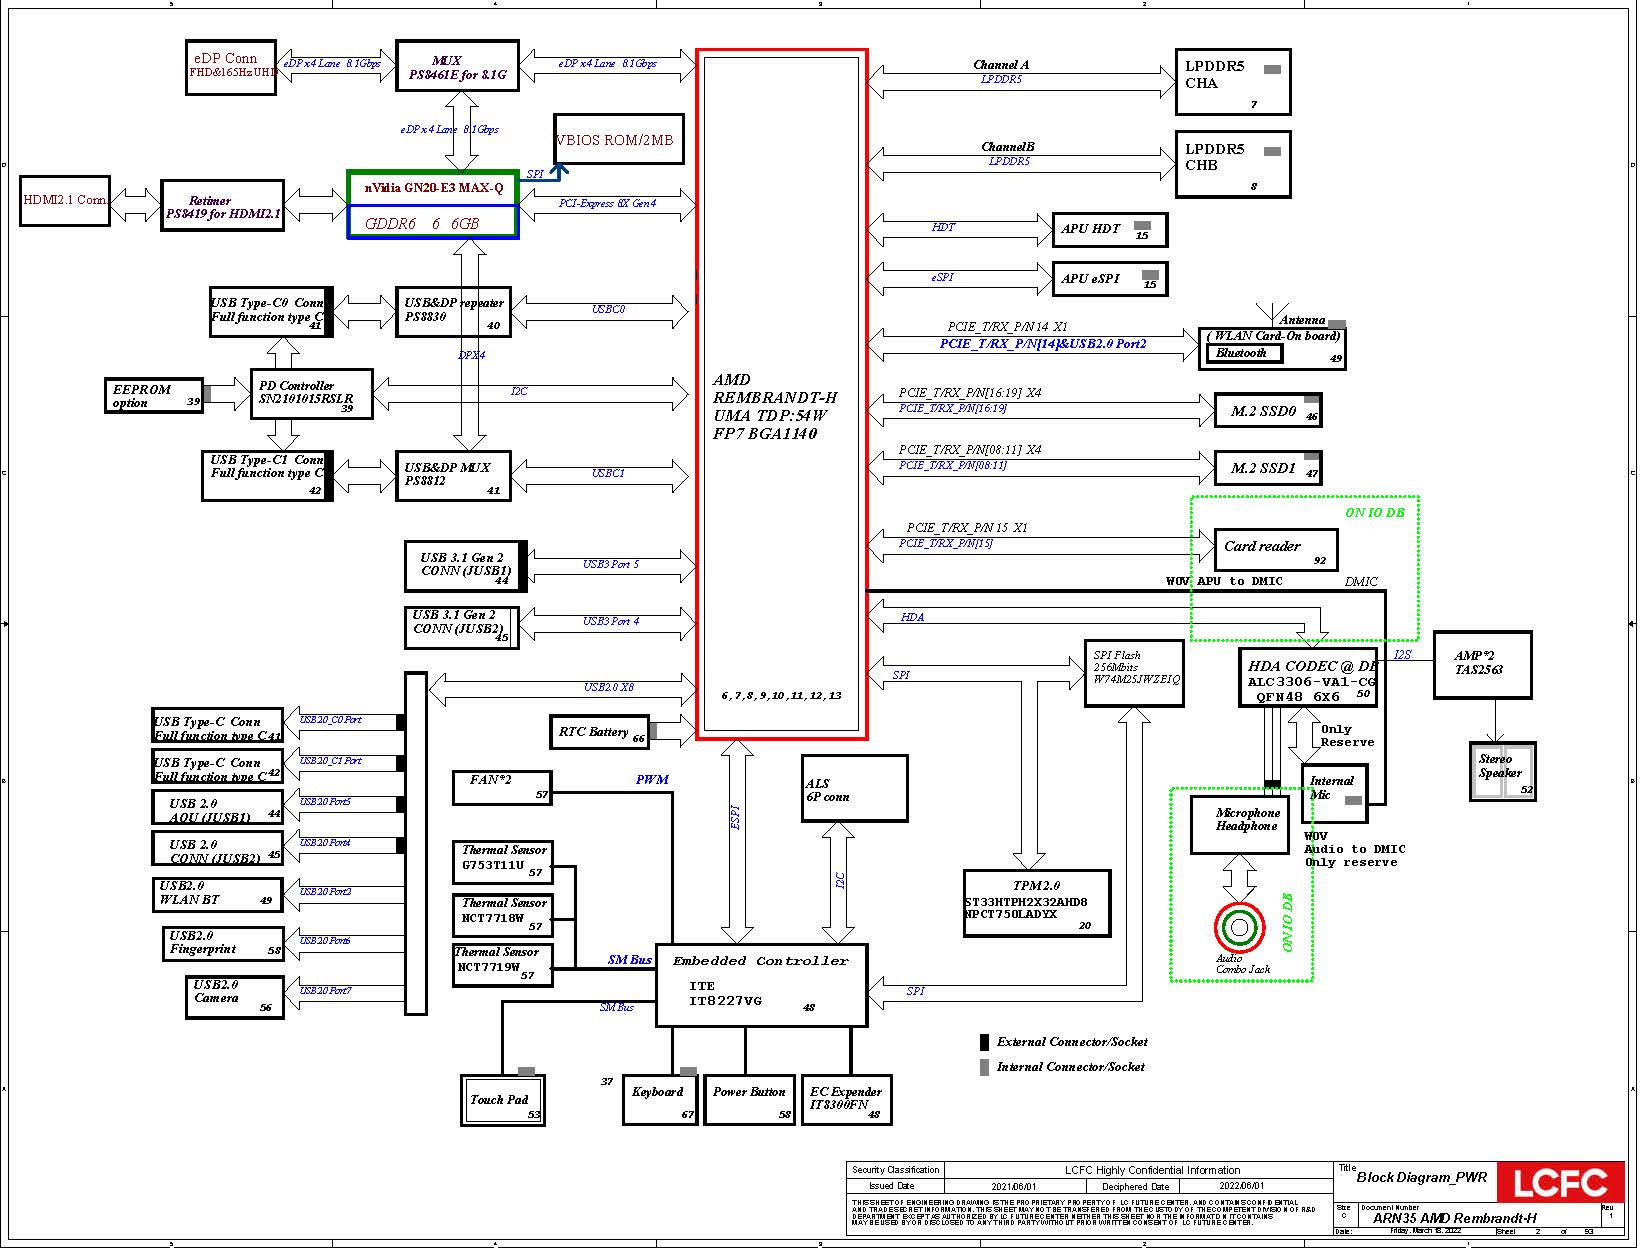The width and height of the screenshot is (1645, 1249).
Task: Click the Power Button block
Action: click(749, 1100)
